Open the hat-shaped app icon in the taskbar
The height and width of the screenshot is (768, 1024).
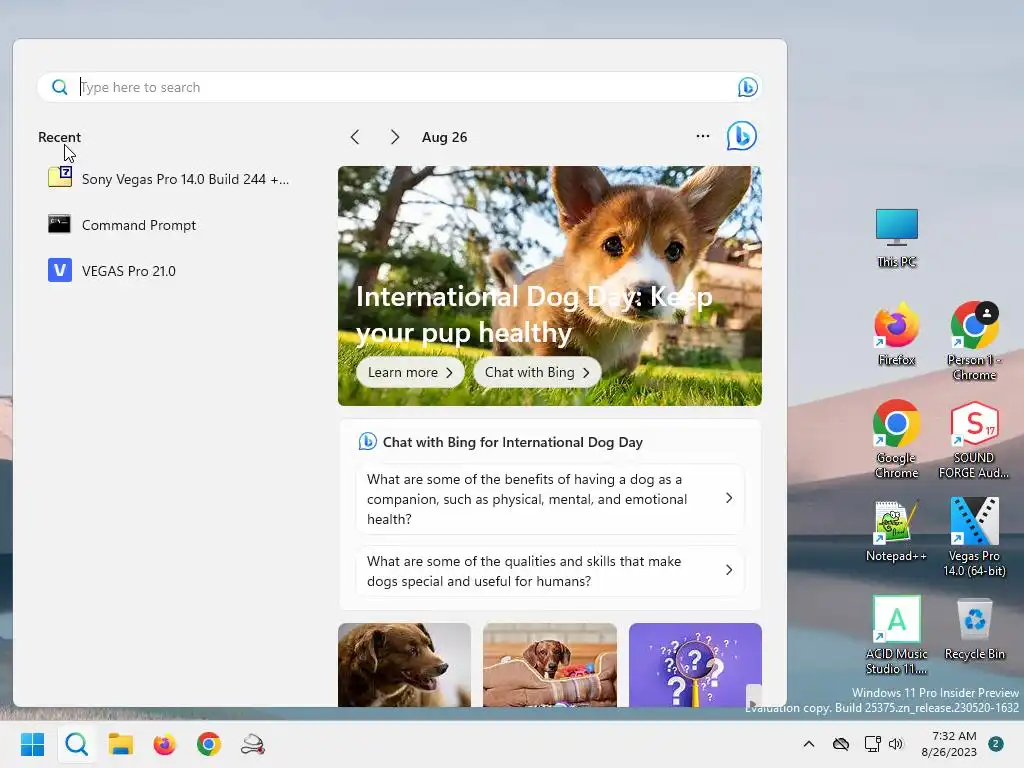point(253,744)
